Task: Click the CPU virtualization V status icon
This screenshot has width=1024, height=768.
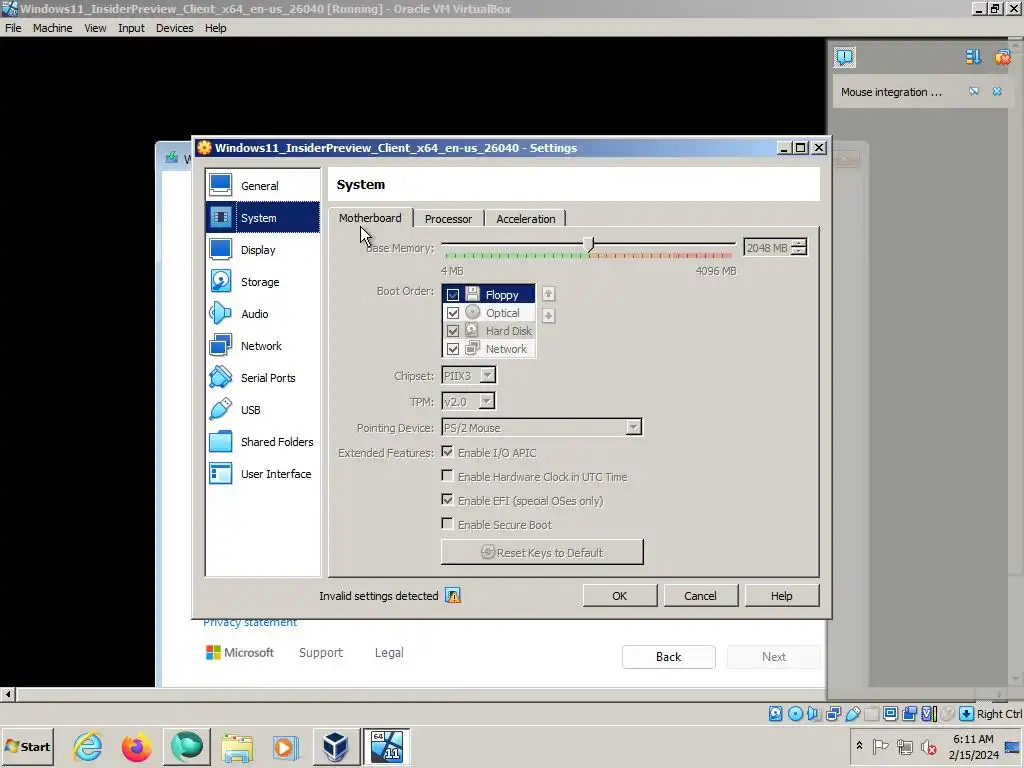Action: [x=929, y=714]
